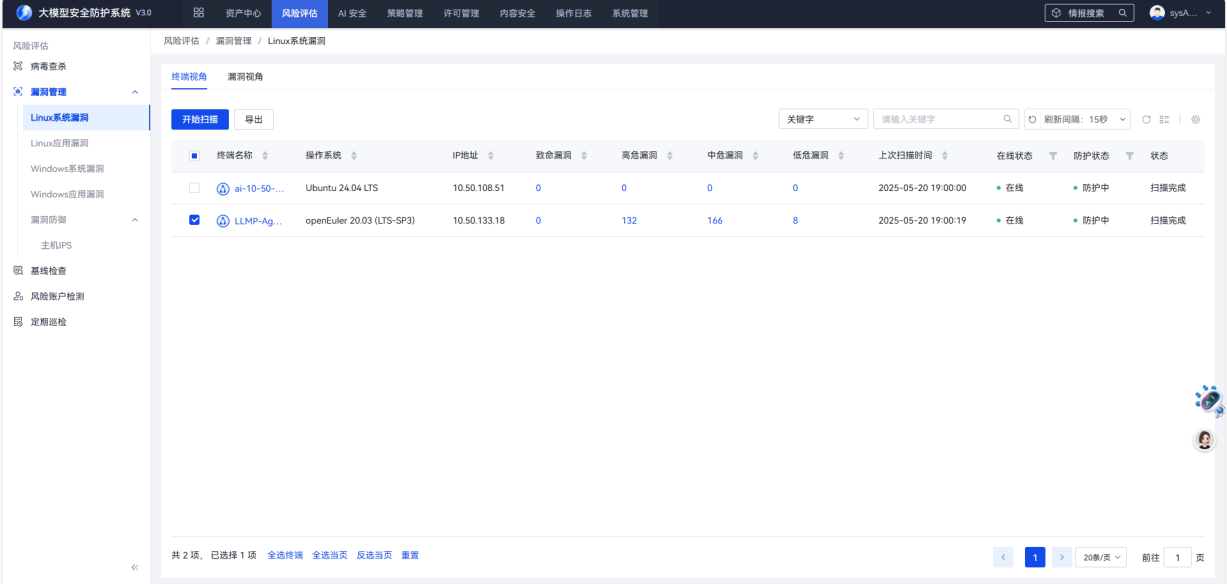Screen dimensions: 1227x584
Task: Uncheck the openEuler 20.03 row checkbox
Action: tap(194, 220)
